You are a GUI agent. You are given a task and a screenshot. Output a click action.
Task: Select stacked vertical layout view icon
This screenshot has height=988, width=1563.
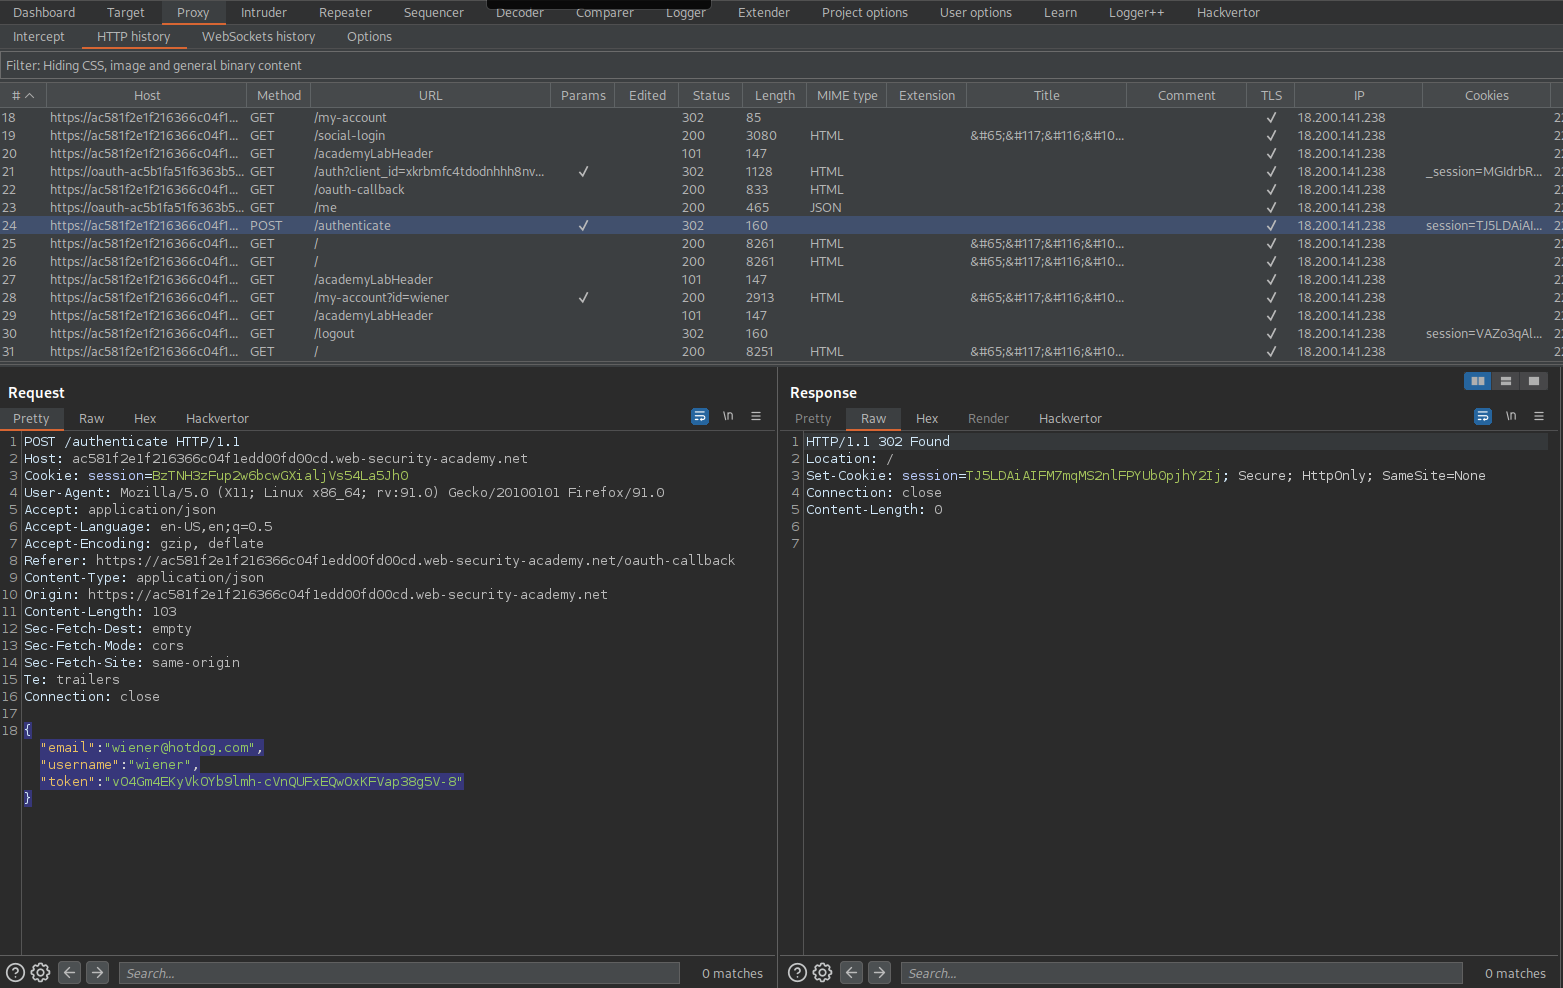pos(1505,381)
